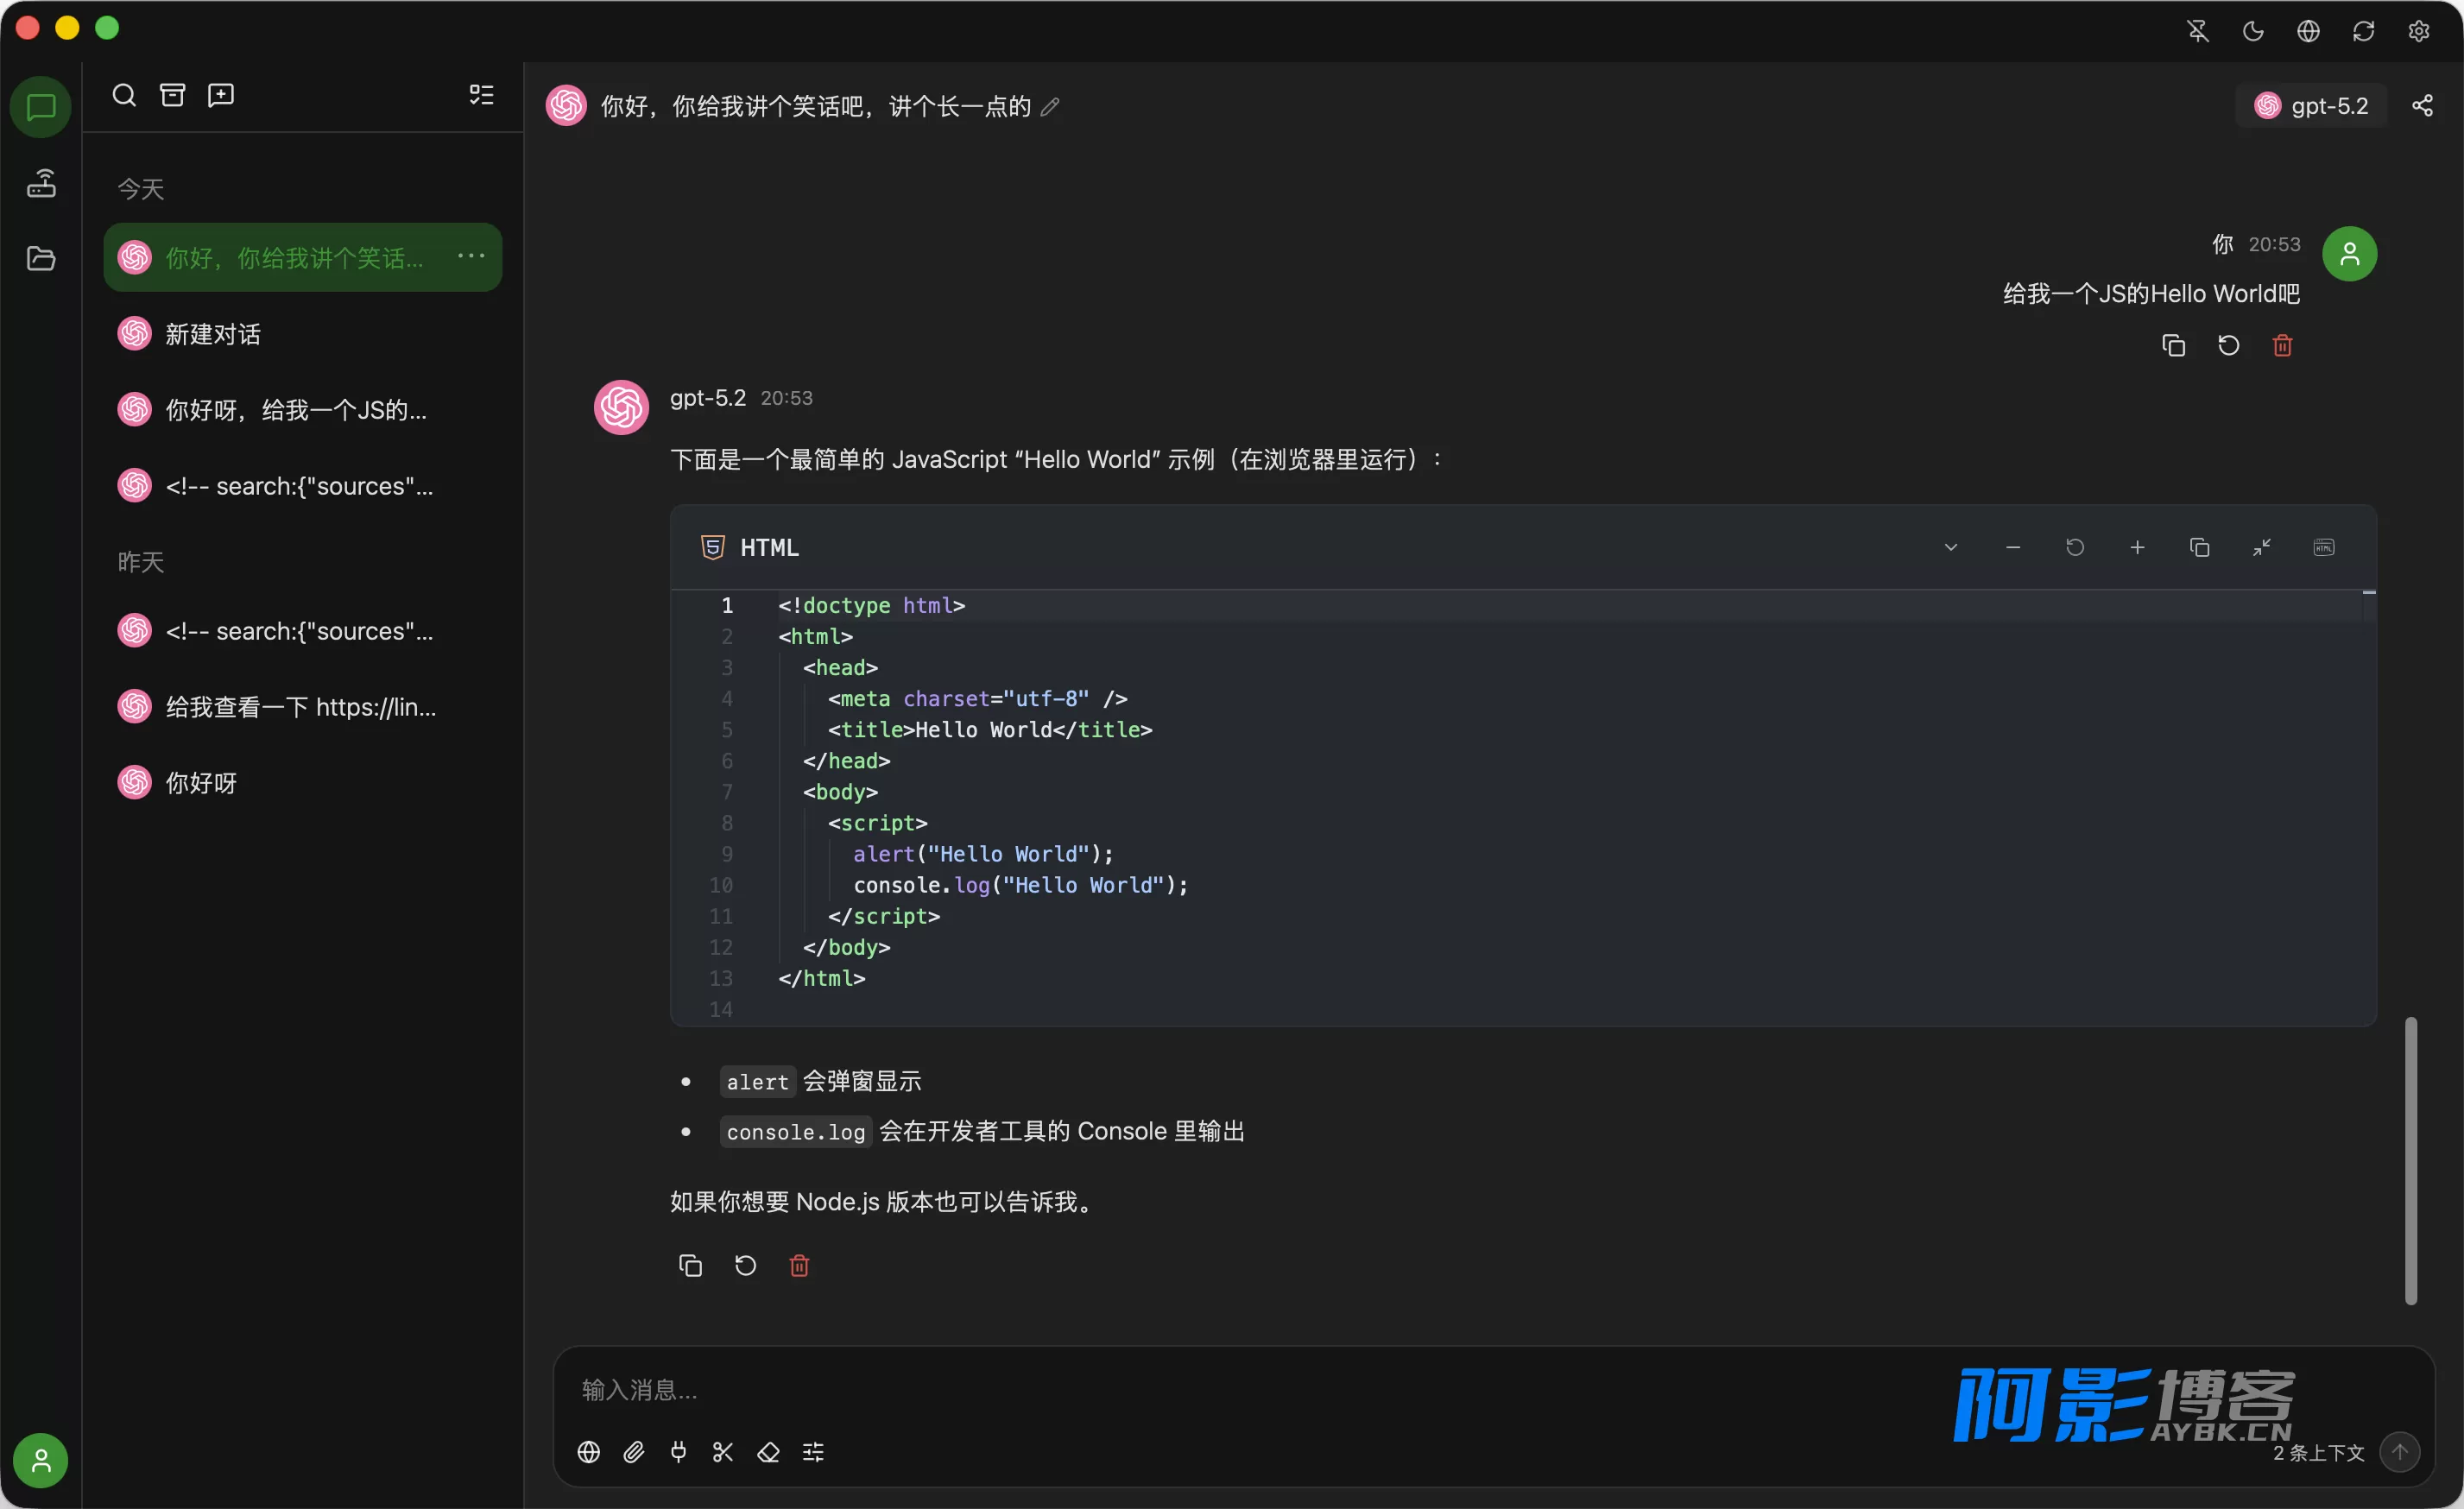Open the archive box icon
2464x1509 pixels.
point(173,95)
